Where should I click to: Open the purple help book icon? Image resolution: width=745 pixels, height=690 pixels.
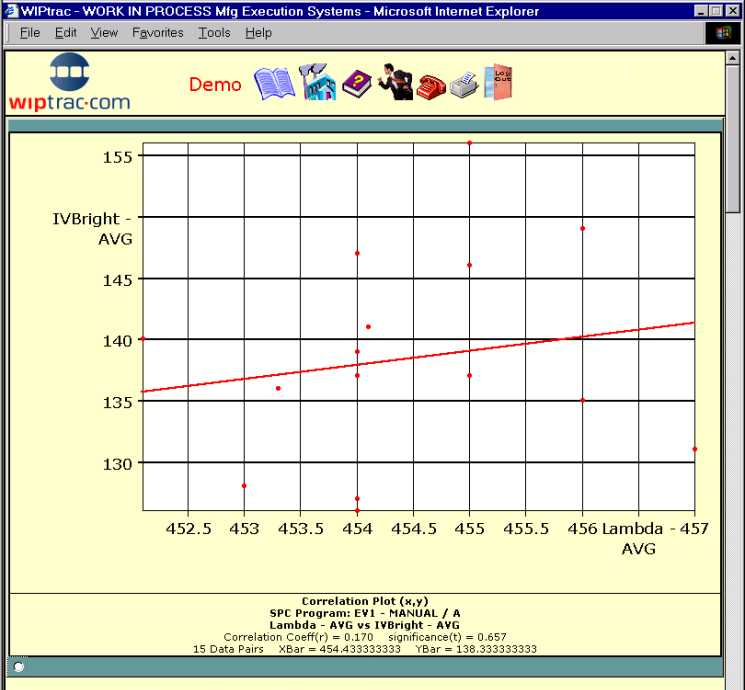pos(356,83)
